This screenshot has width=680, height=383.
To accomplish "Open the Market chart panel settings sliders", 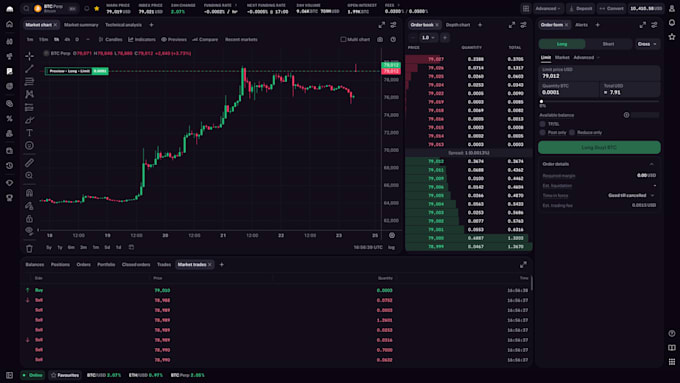I will (393, 25).
